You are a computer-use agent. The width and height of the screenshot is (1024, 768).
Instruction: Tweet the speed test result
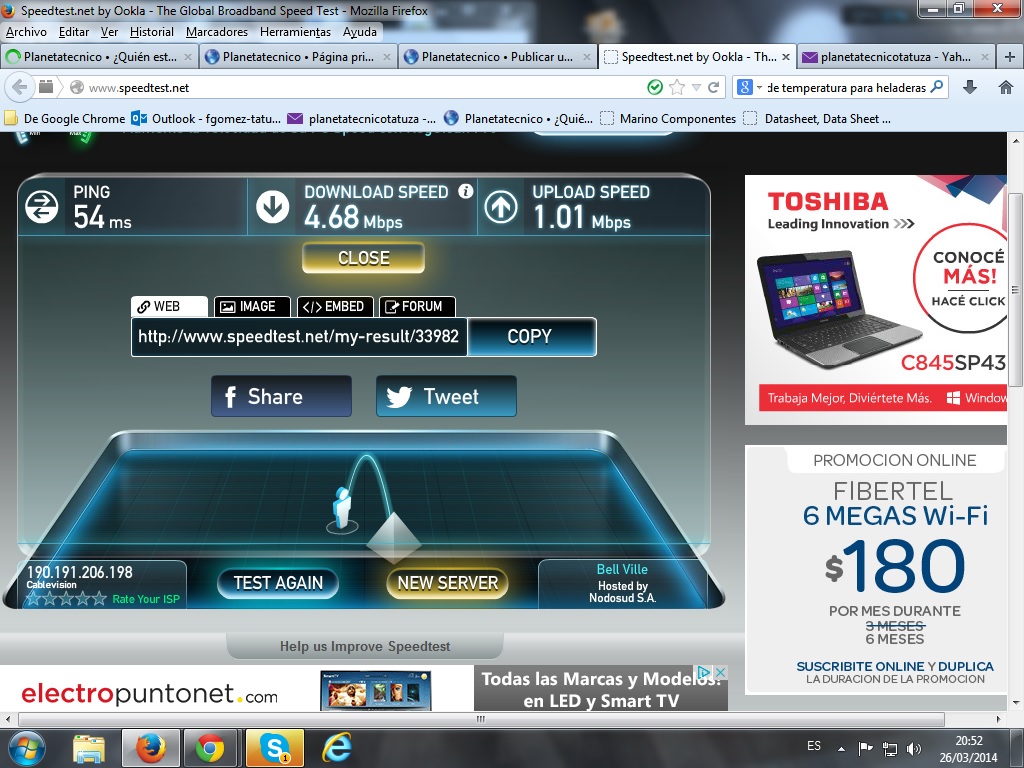coord(446,396)
